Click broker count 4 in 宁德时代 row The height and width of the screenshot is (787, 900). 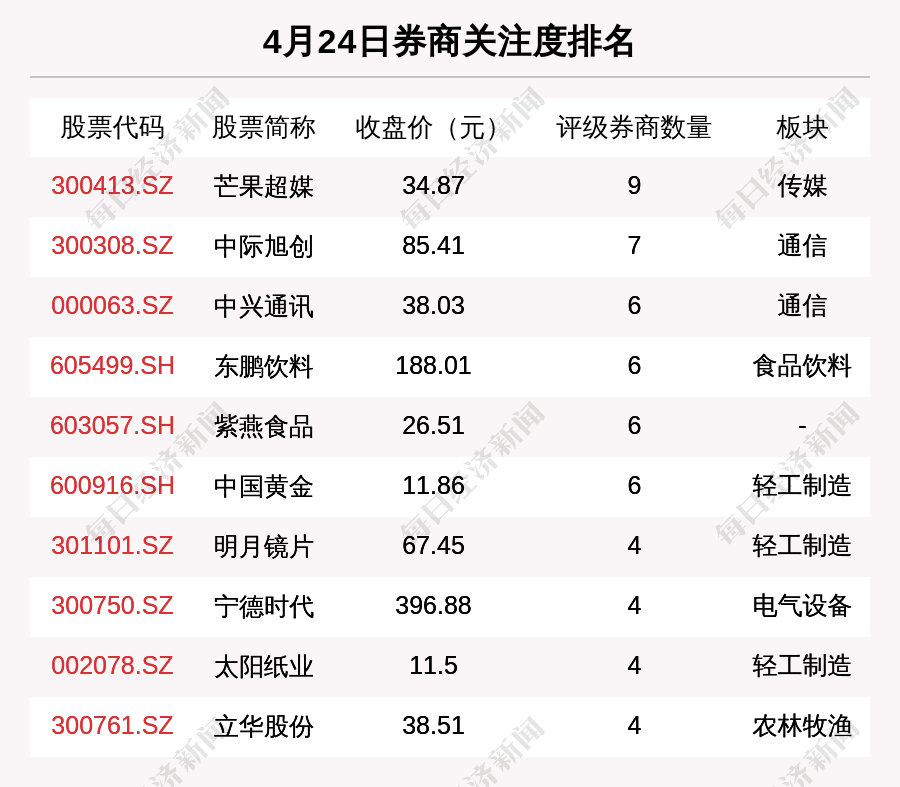[x=634, y=606]
